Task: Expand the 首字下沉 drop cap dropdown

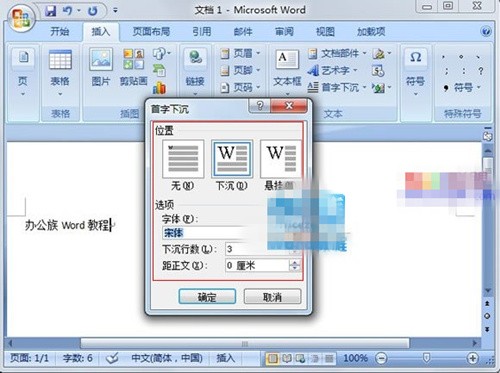Action: [x=364, y=87]
